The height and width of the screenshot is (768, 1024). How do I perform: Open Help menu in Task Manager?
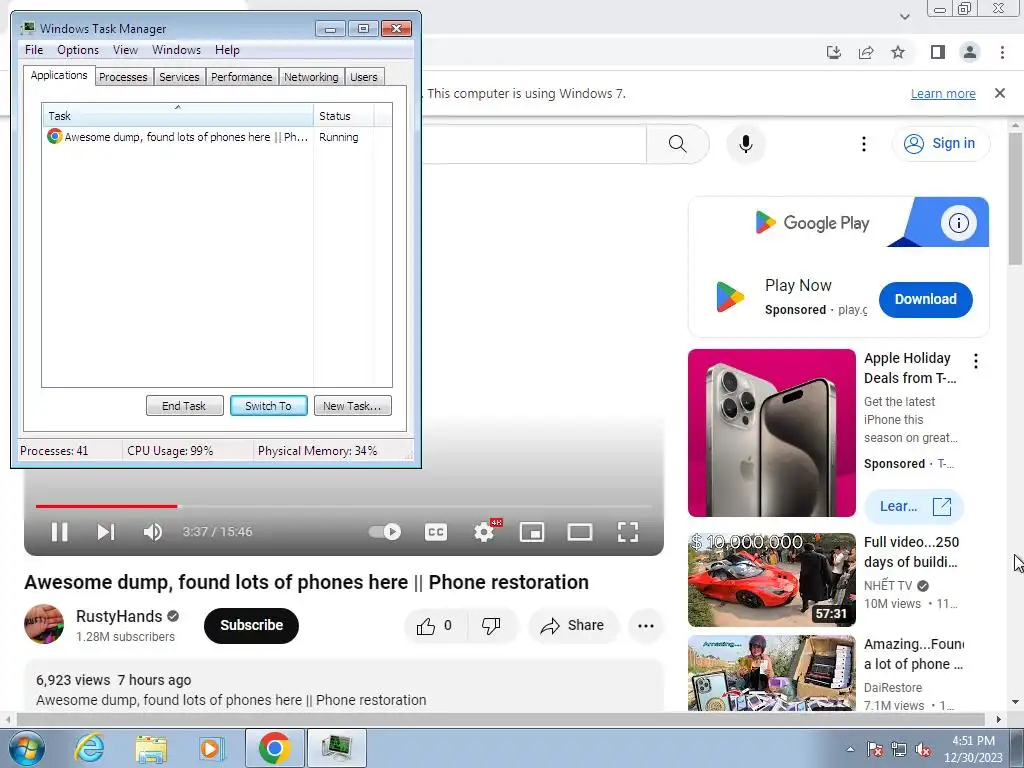pos(227,50)
